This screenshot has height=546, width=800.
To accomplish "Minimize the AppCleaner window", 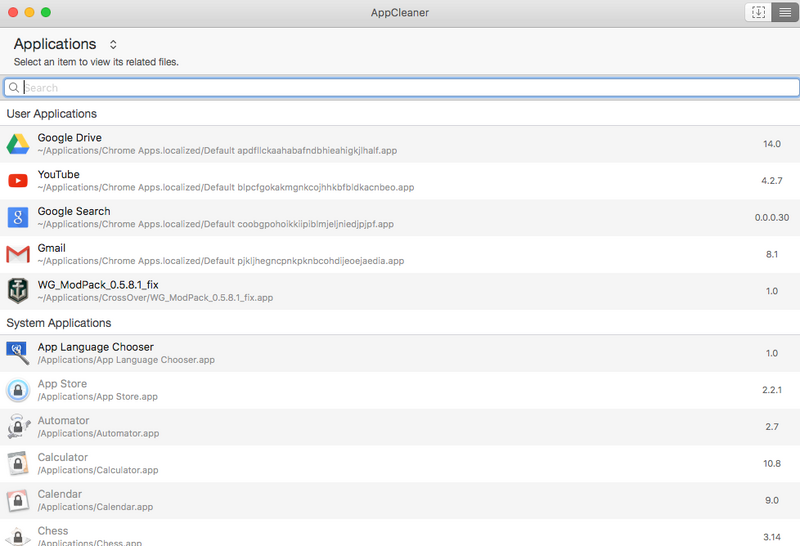I will (x=30, y=12).
